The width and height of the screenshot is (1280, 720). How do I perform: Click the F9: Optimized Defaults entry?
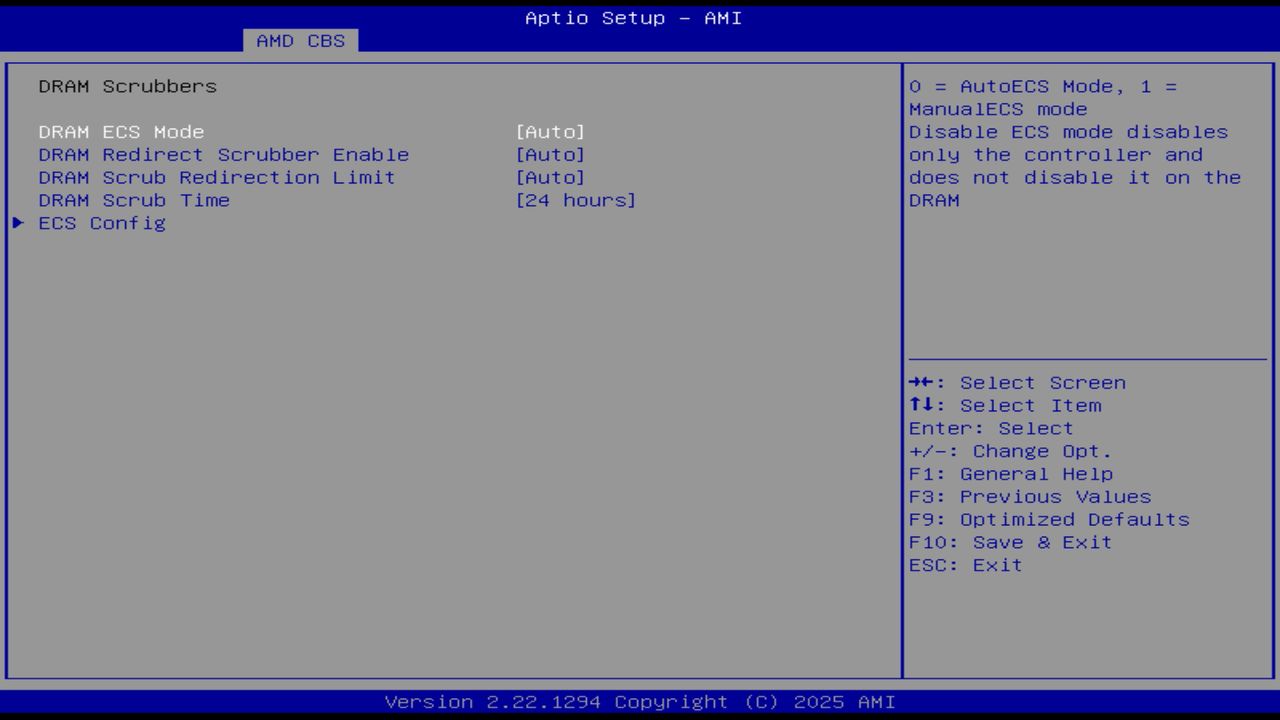click(x=1048, y=519)
